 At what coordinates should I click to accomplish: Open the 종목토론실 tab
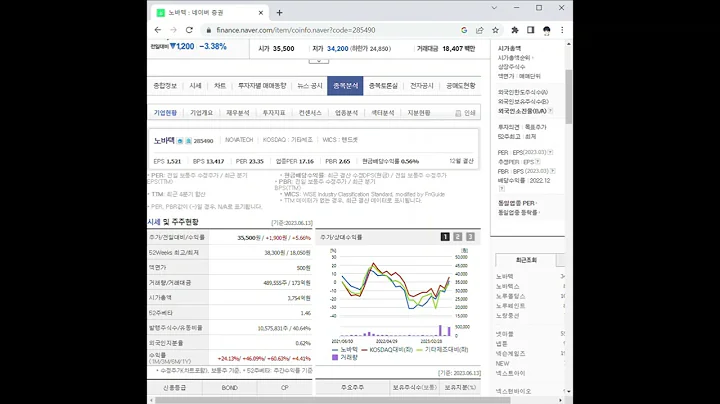click(x=383, y=86)
